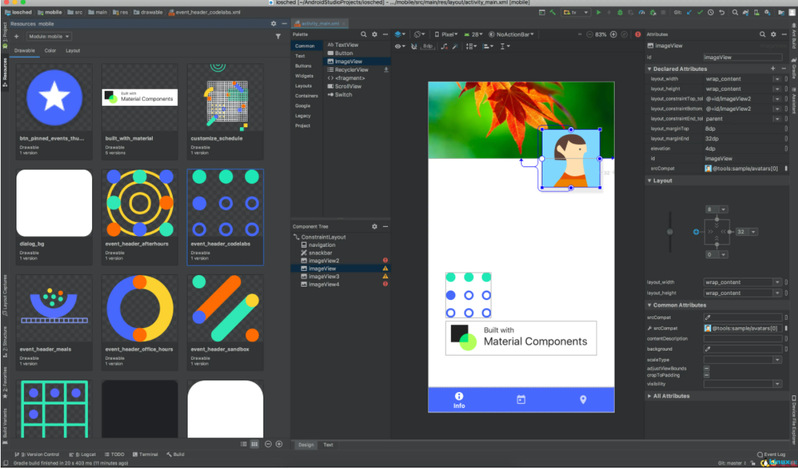Search the Palette with magnifier icon
The height and width of the screenshot is (469, 798).
[364, 34]
